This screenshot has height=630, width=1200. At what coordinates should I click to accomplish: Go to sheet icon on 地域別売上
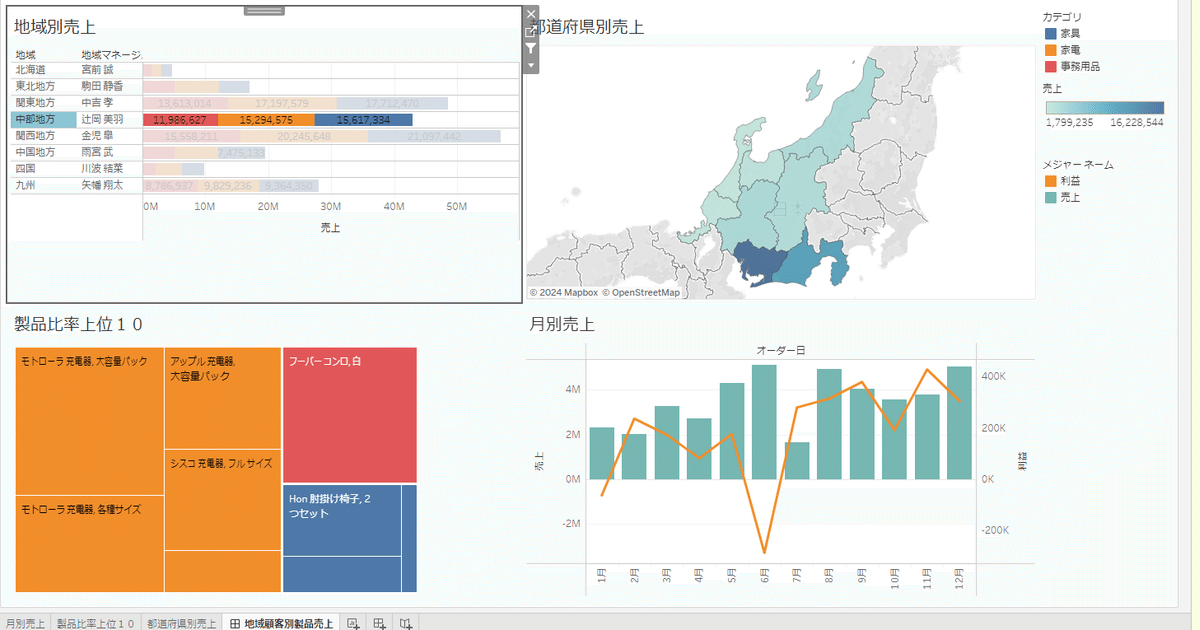coord(531,31)
